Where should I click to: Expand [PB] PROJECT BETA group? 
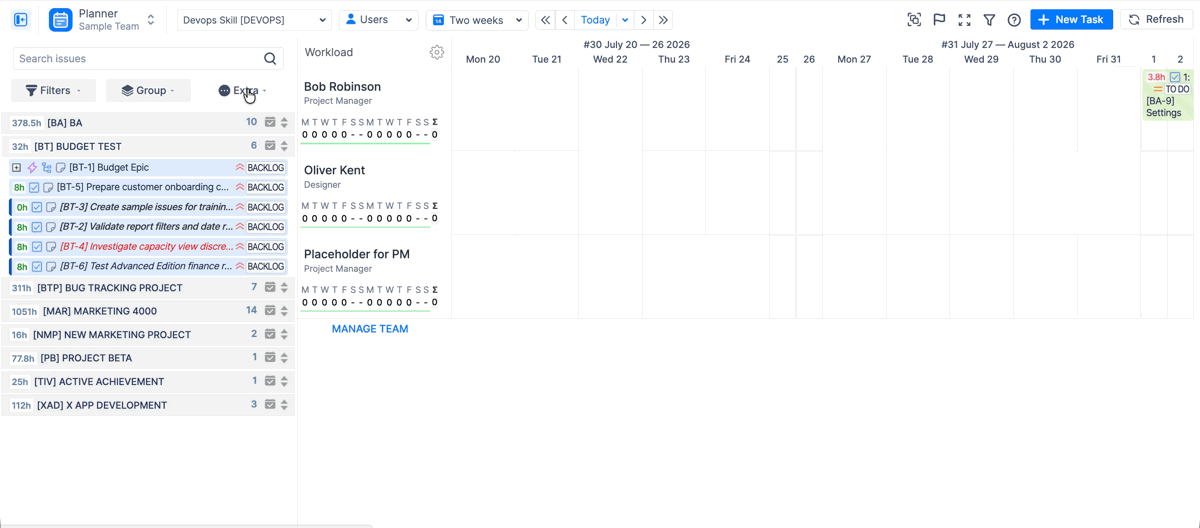[x=148, y=358]
